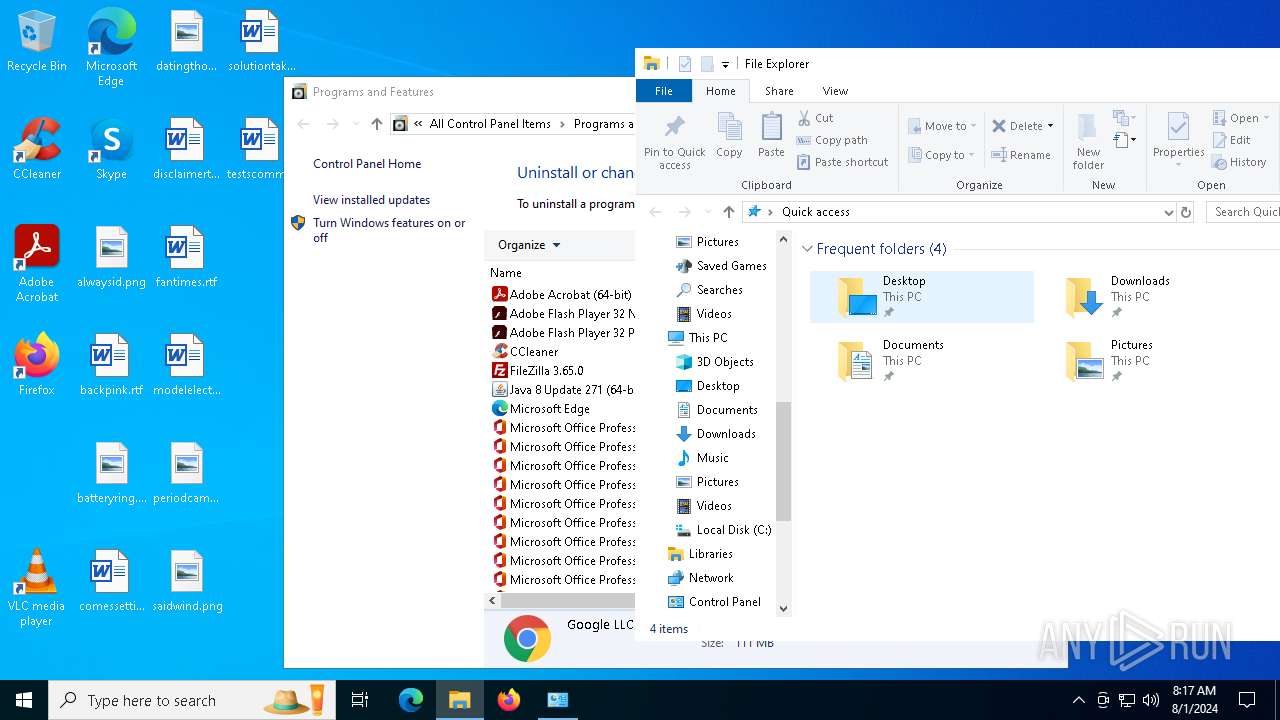Open the Move to dropdown
1280x720 pixels.
click(x=942, y=126)
